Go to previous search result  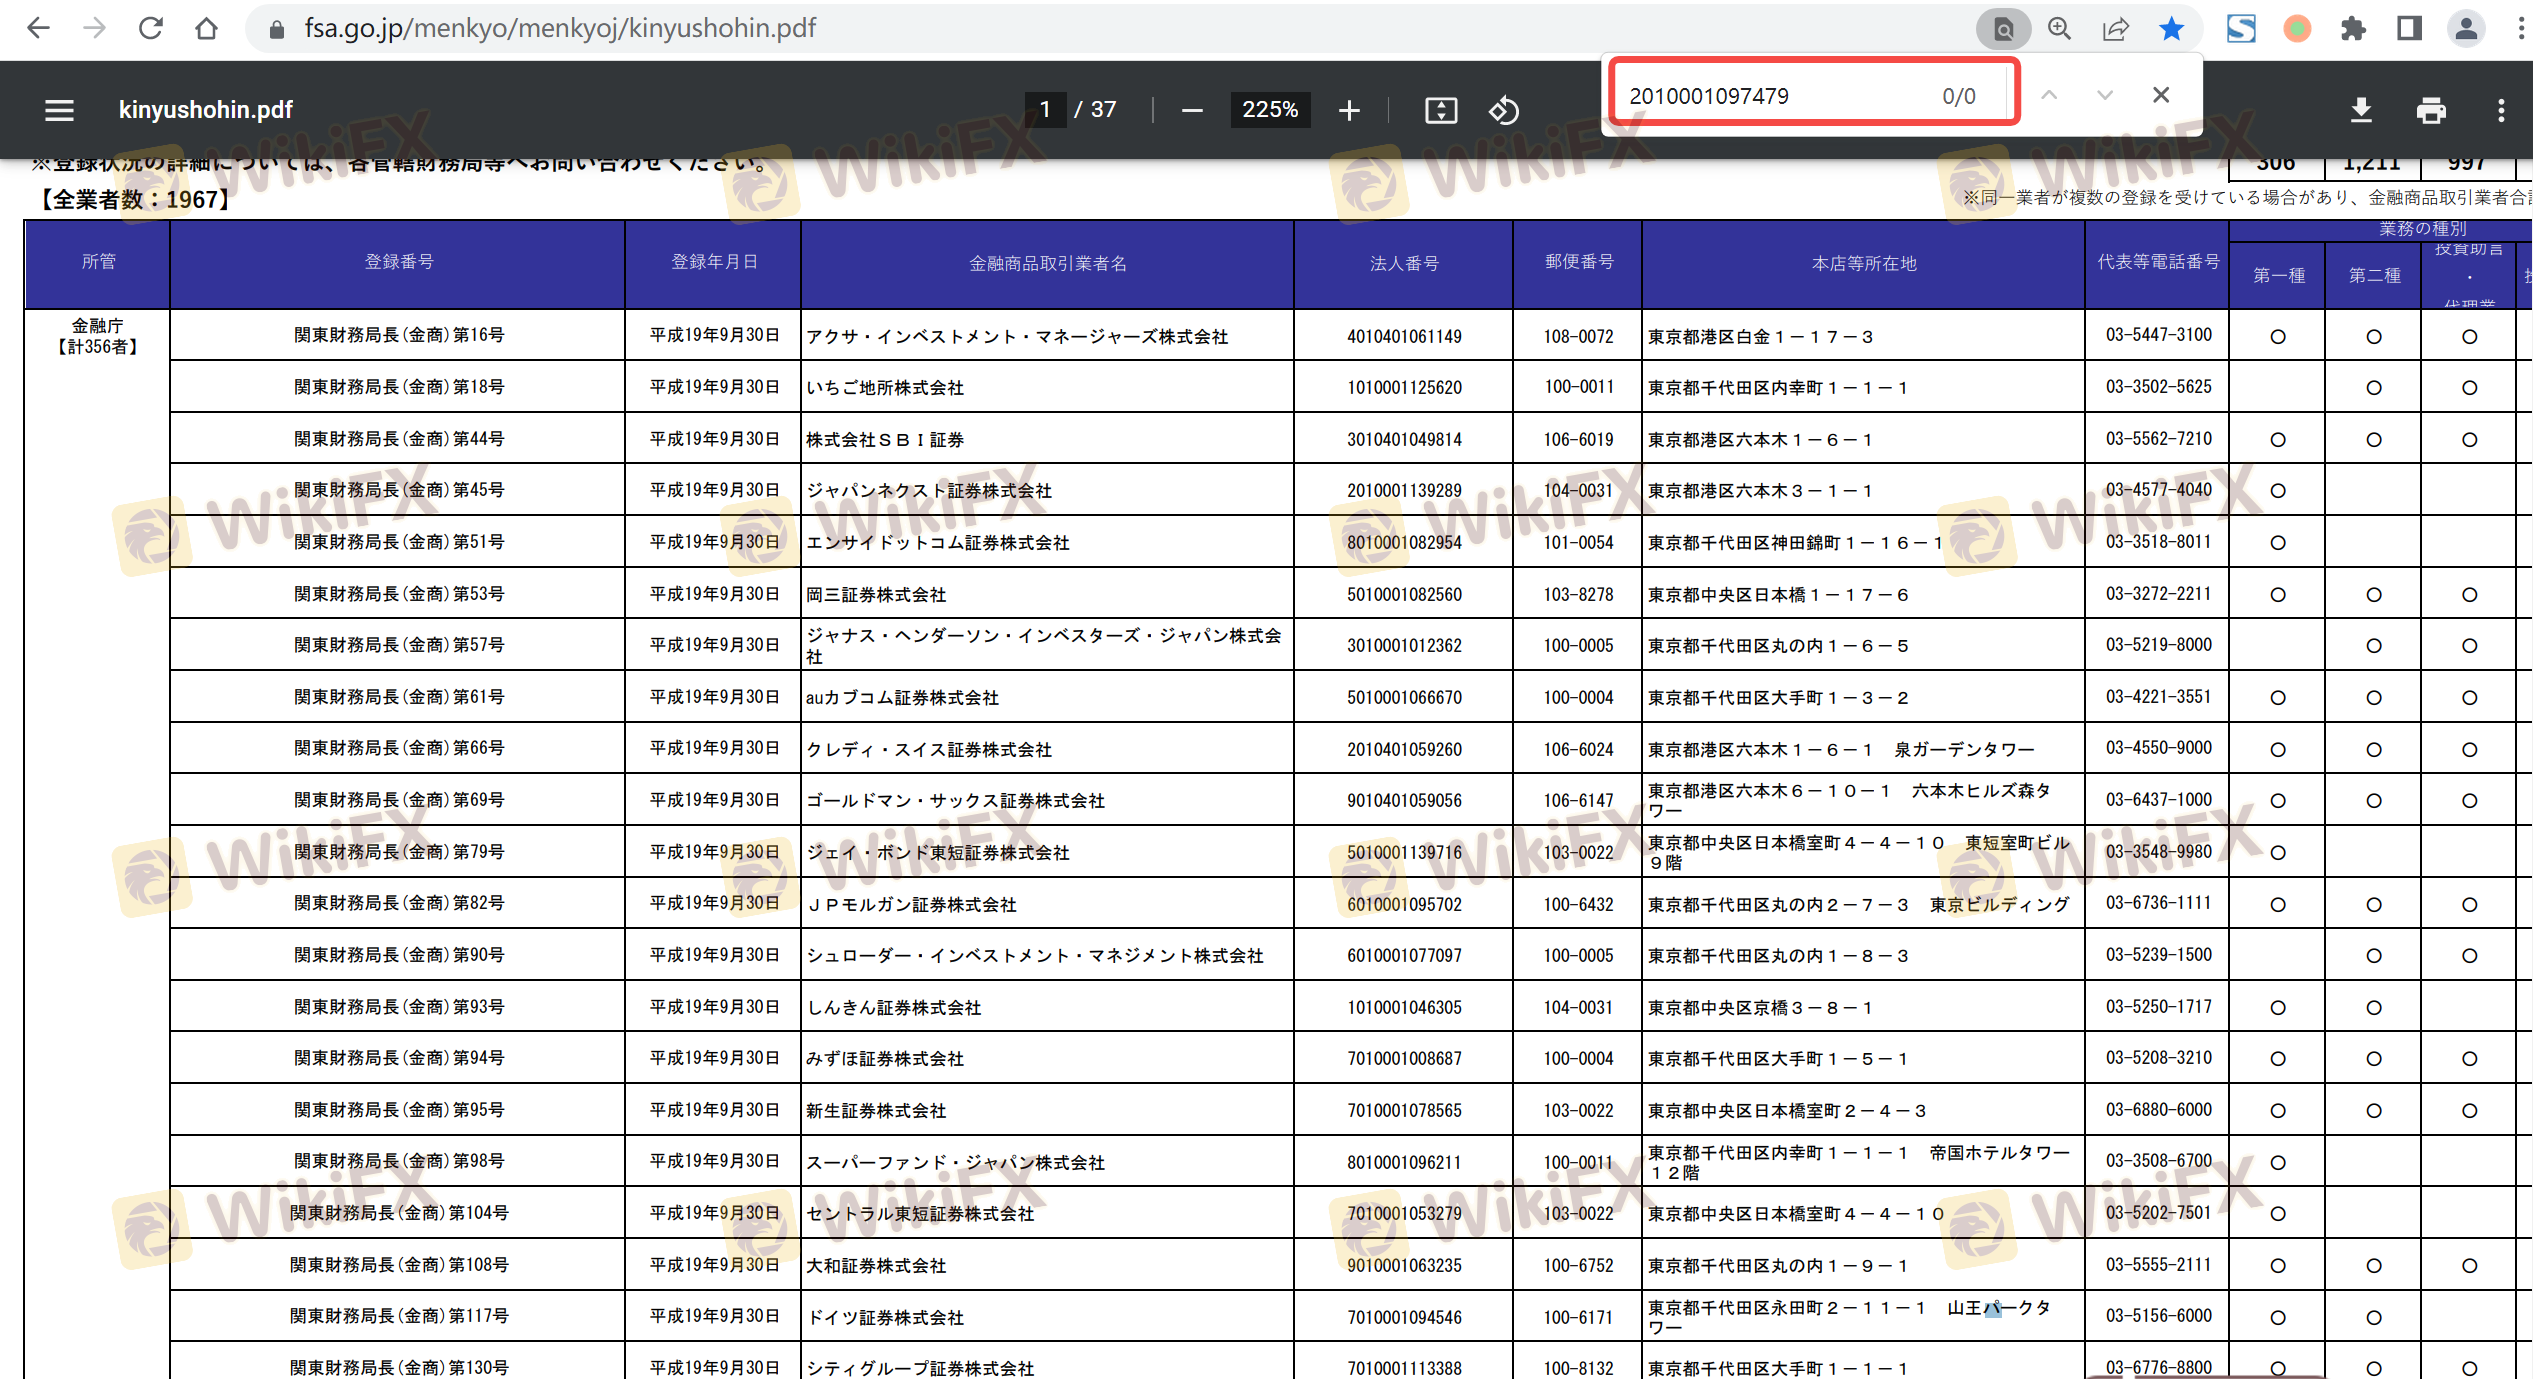(x=2049, y=96)
